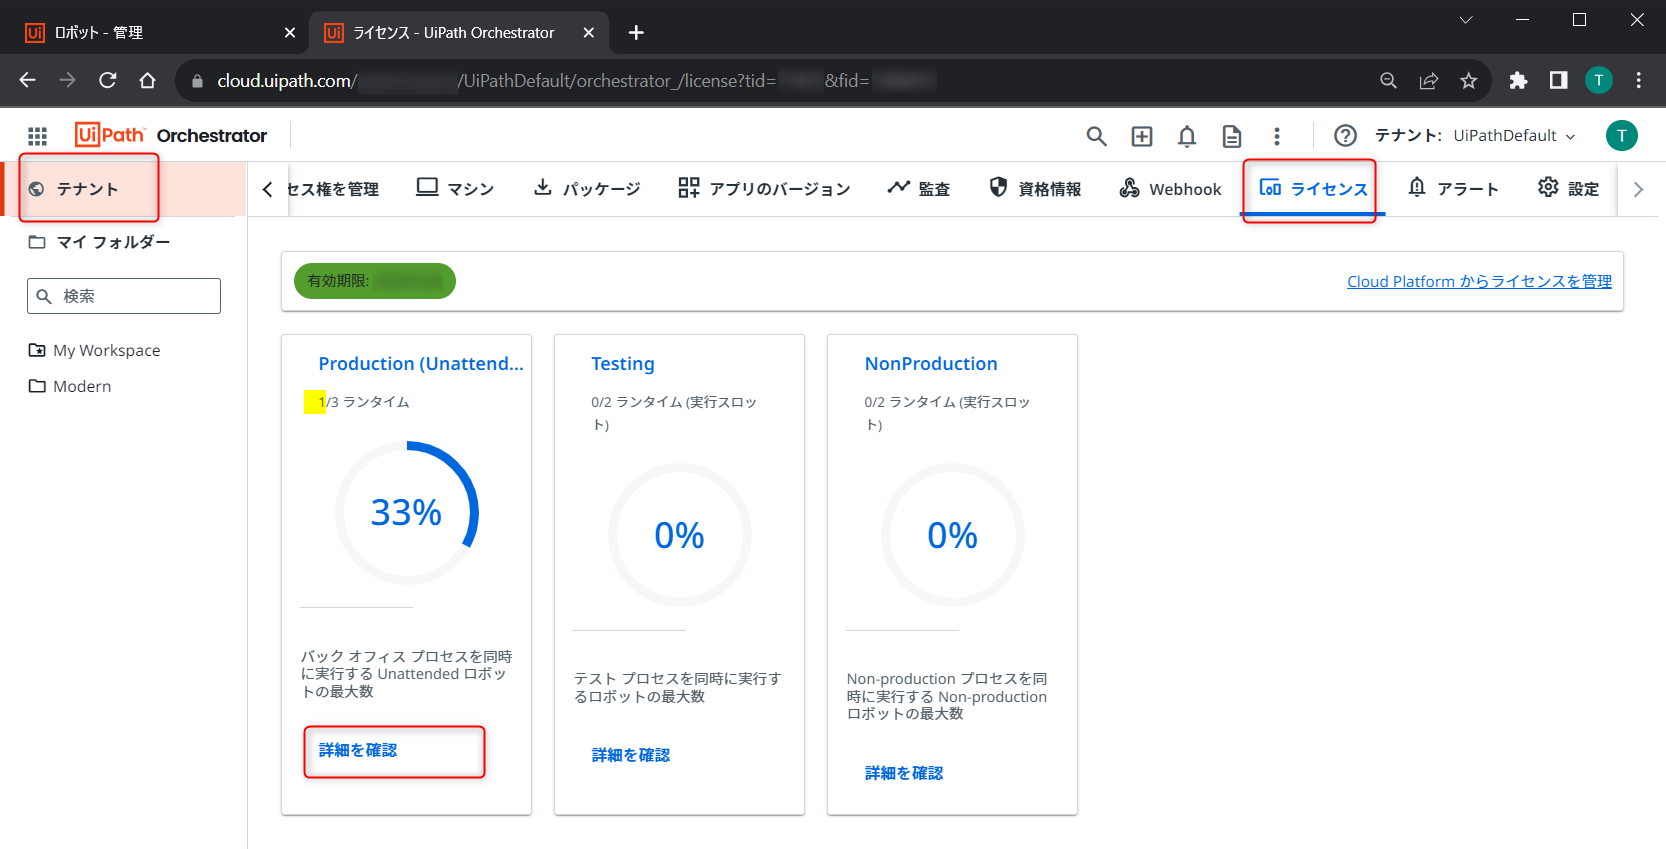Click the 33% progress ring
1666x849 pixels.
pos(407,513)
